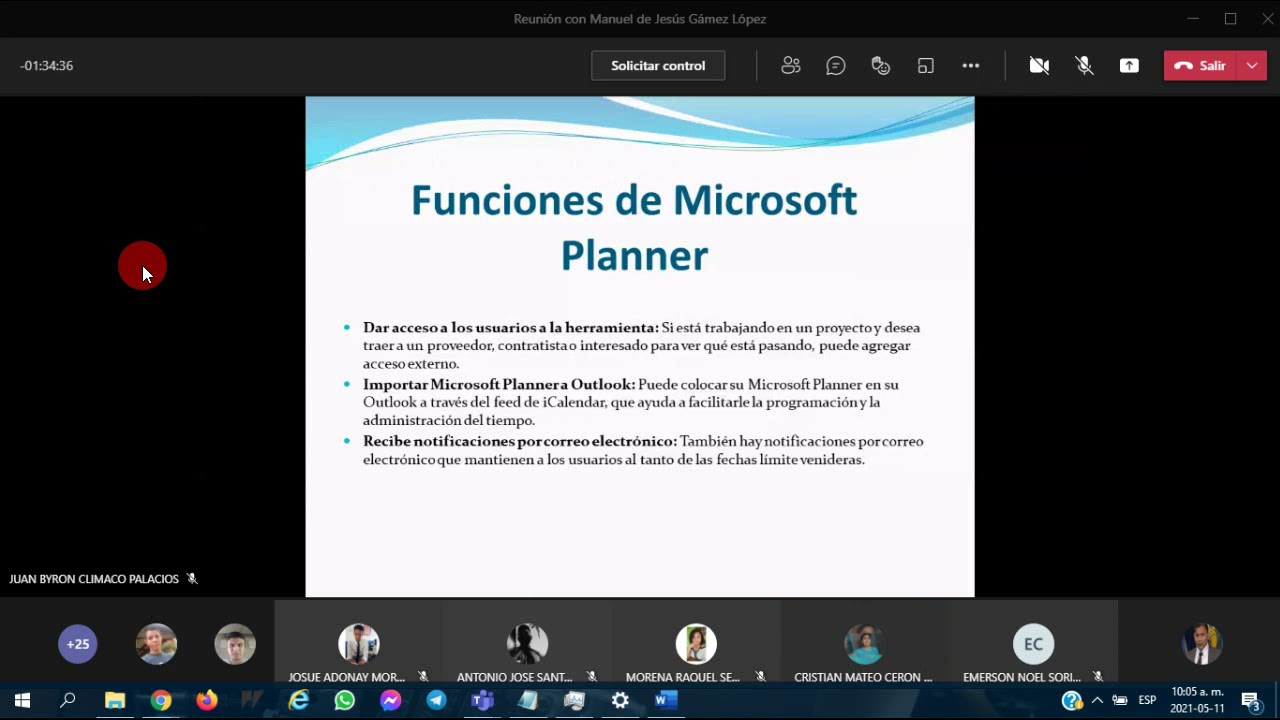Click the ESP input language indicator
This screenshot has width=1280, height=720.
point(1148,701)
